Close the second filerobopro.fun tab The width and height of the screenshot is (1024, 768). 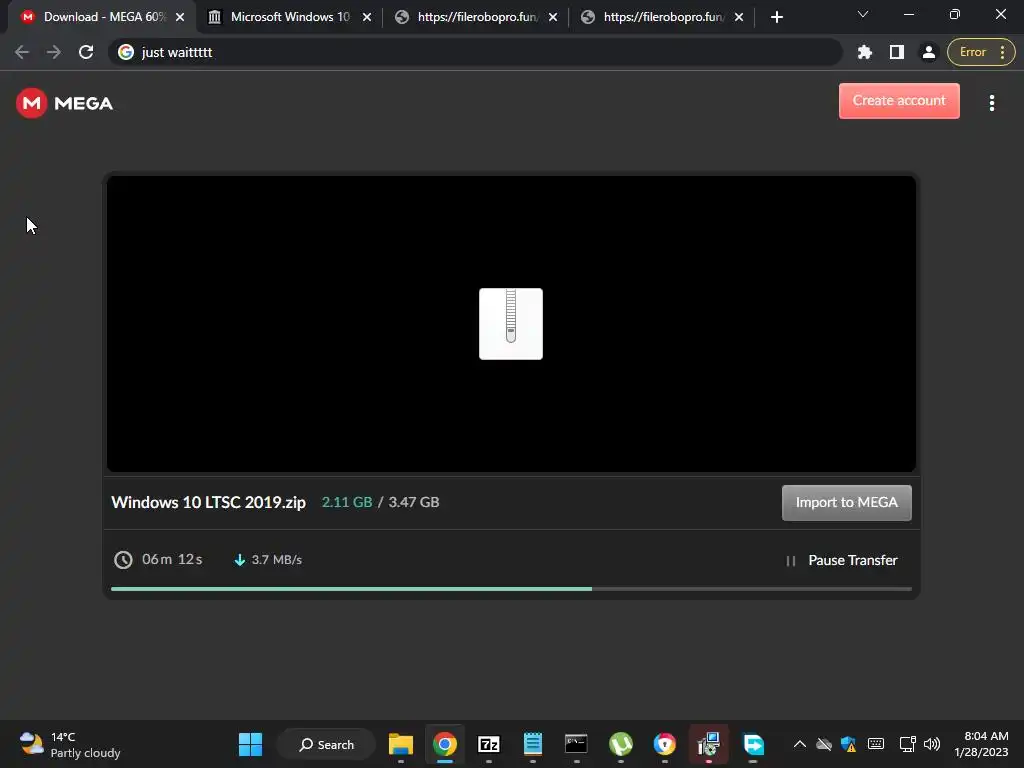739,17
